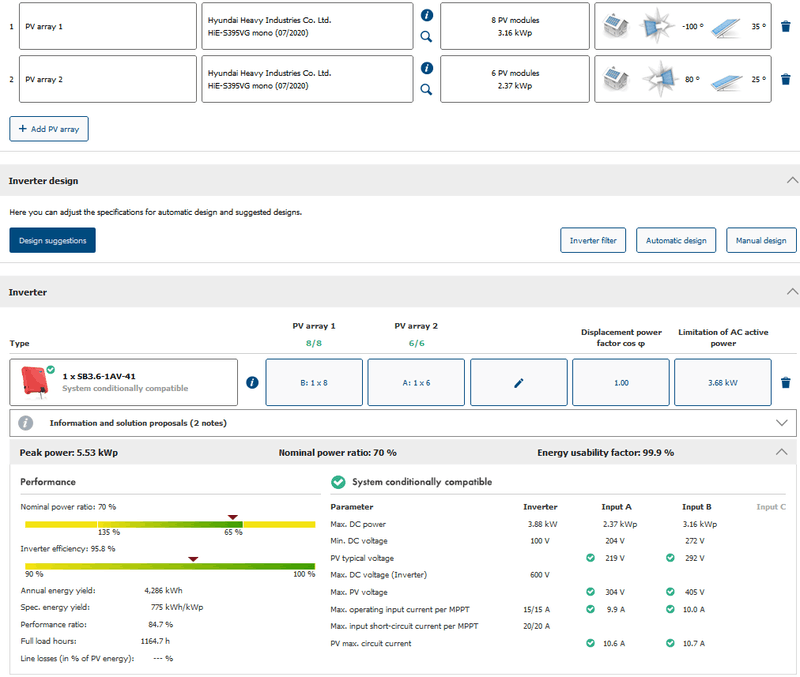The height and width of the screenshot is (677, 800).
Task: Expand Information and solution proposals notes
Action: click(782, 423)
